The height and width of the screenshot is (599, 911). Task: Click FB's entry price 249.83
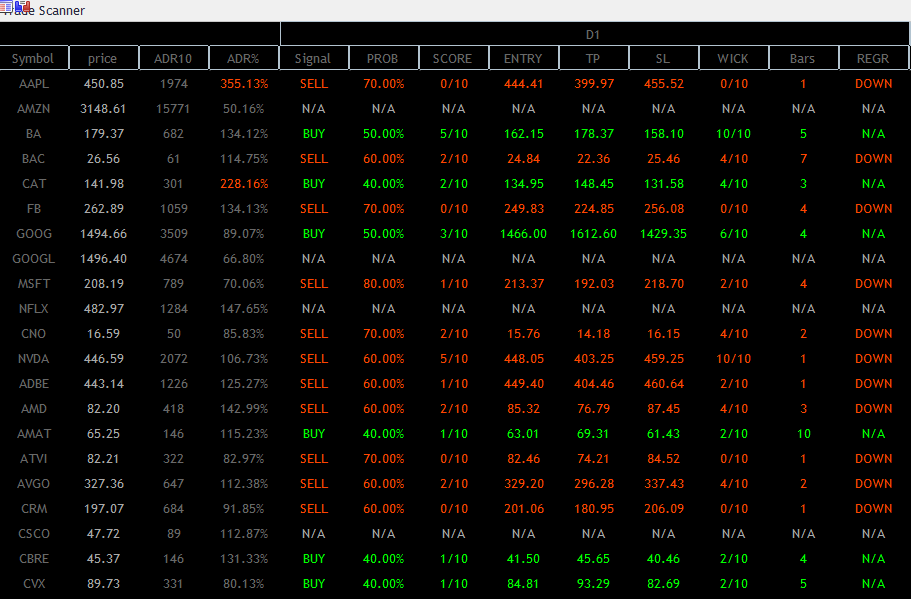[523, 209]
